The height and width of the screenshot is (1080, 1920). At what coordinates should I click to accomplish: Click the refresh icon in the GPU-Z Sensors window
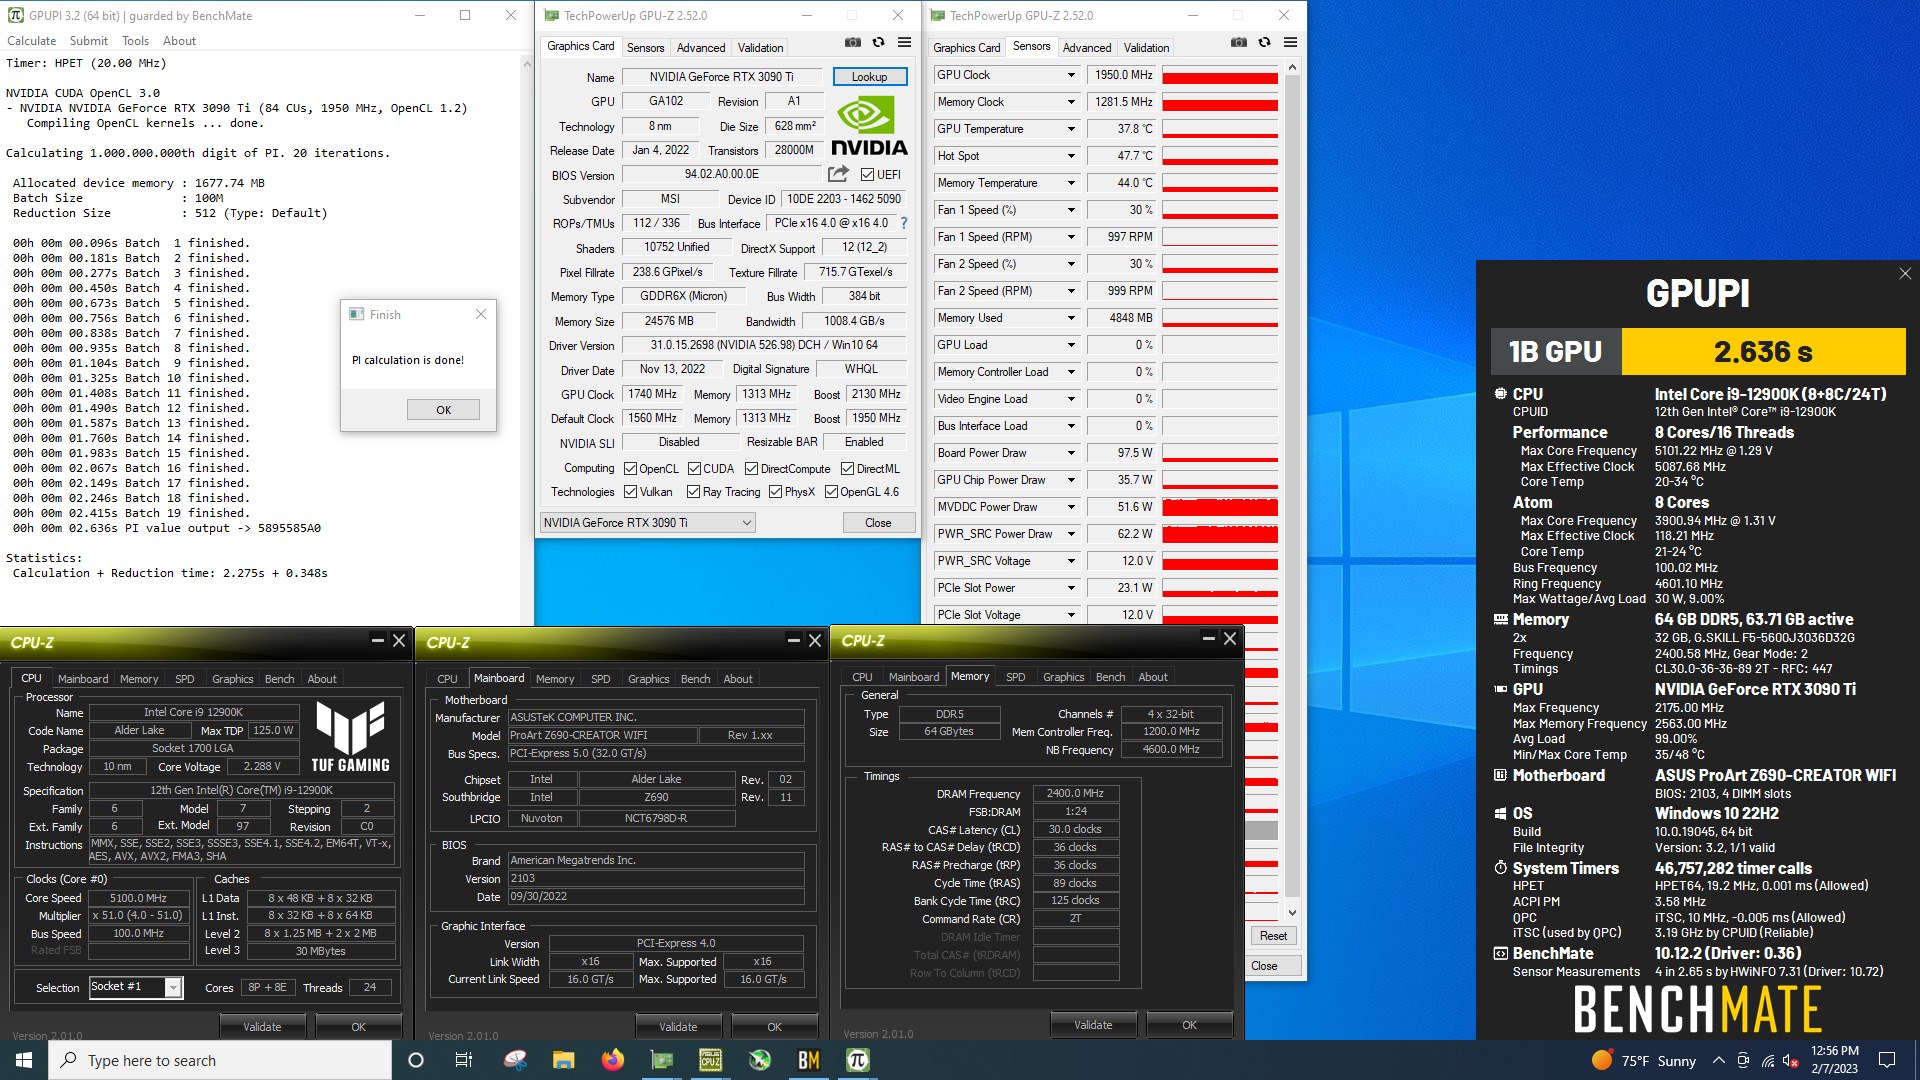click(1264, 42)
